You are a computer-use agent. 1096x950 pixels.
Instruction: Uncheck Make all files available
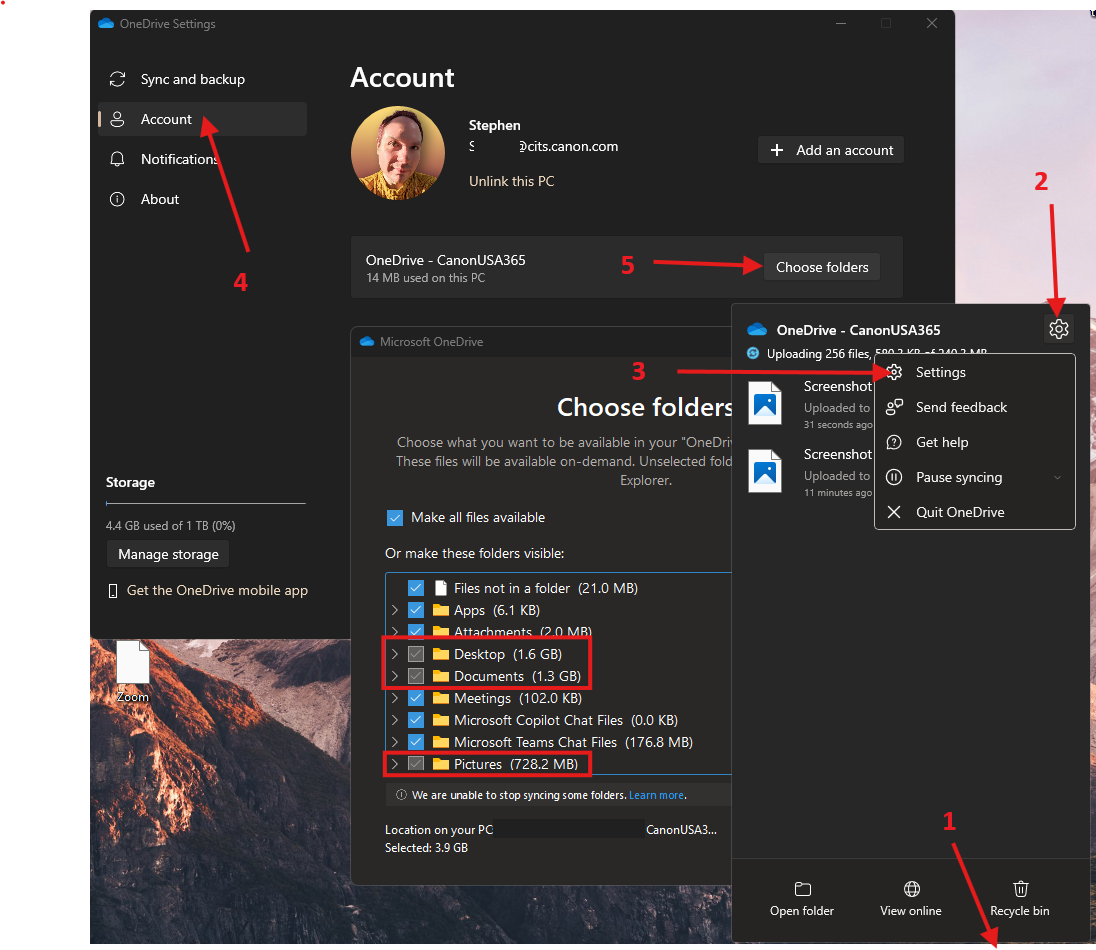pyautogui.click(x=395, y=517)
